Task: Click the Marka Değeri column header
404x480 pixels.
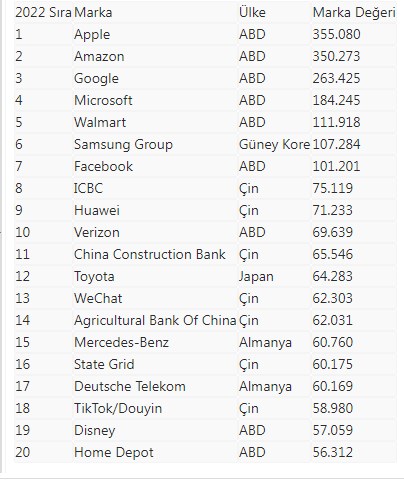Action: click(354, 13)
